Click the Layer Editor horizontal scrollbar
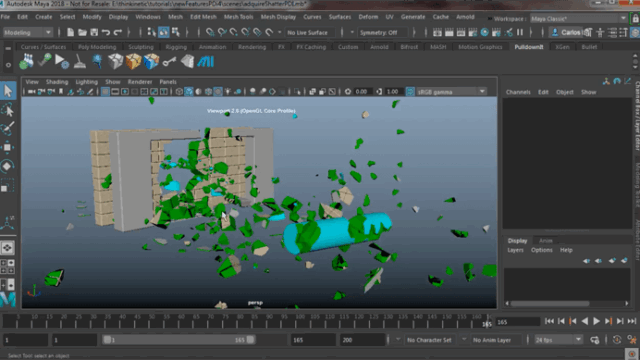This screenshot has height=360, width=640. pos(550,303)
